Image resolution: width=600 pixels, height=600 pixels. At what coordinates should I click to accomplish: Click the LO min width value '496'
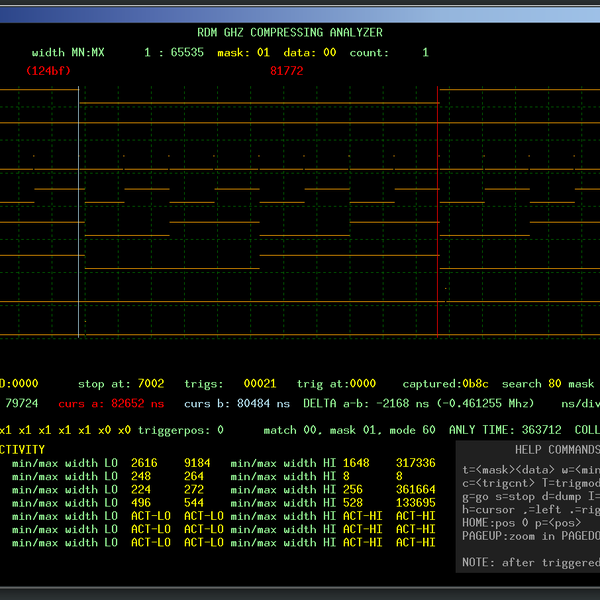pyautogui.click(x=141, y=503)
